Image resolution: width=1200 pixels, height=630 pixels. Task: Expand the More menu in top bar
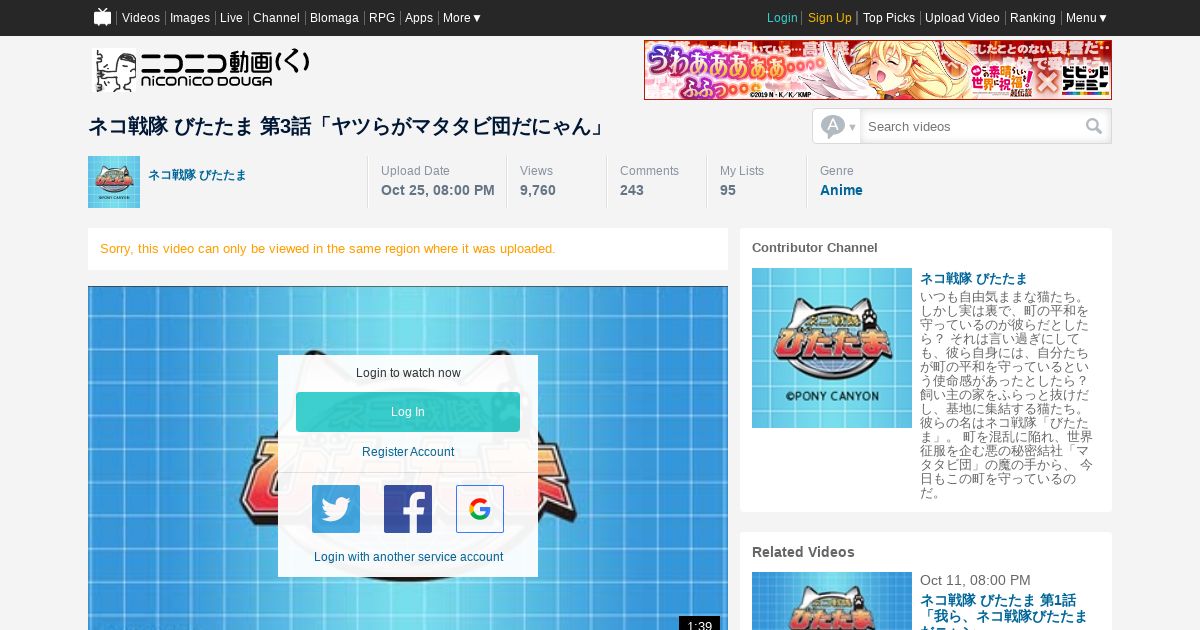462,18
